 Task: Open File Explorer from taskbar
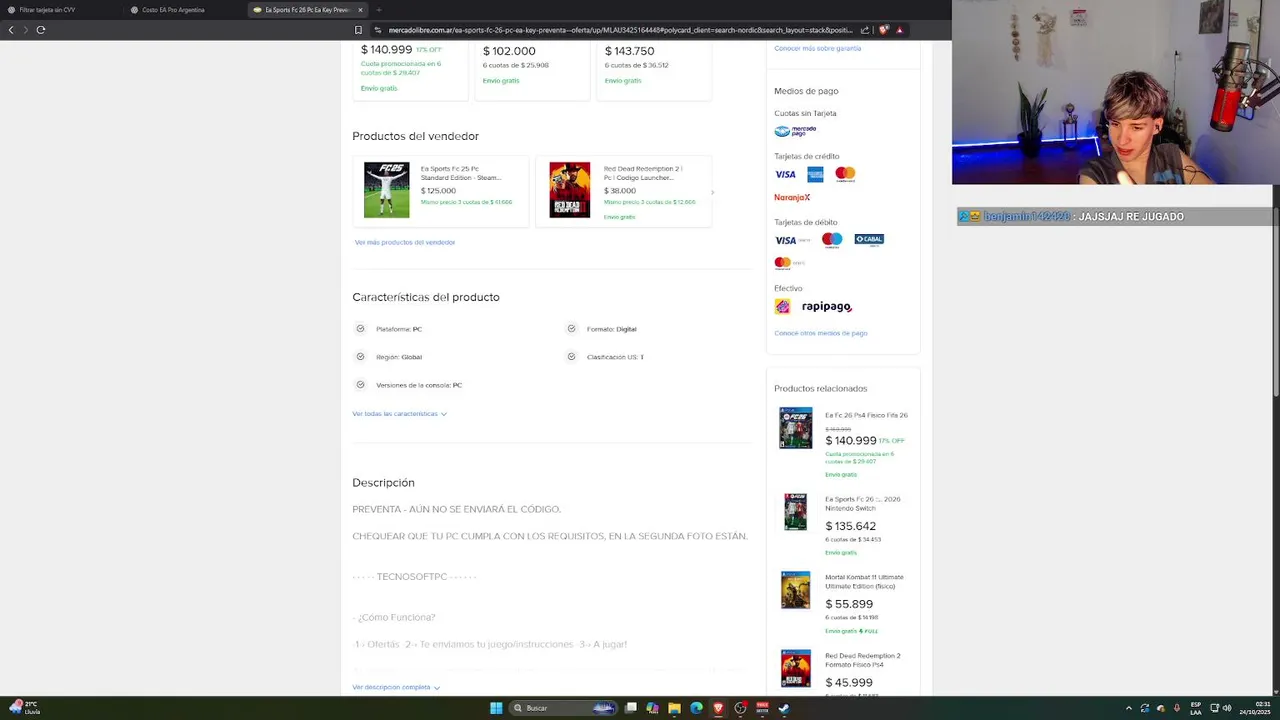(674, 708)
